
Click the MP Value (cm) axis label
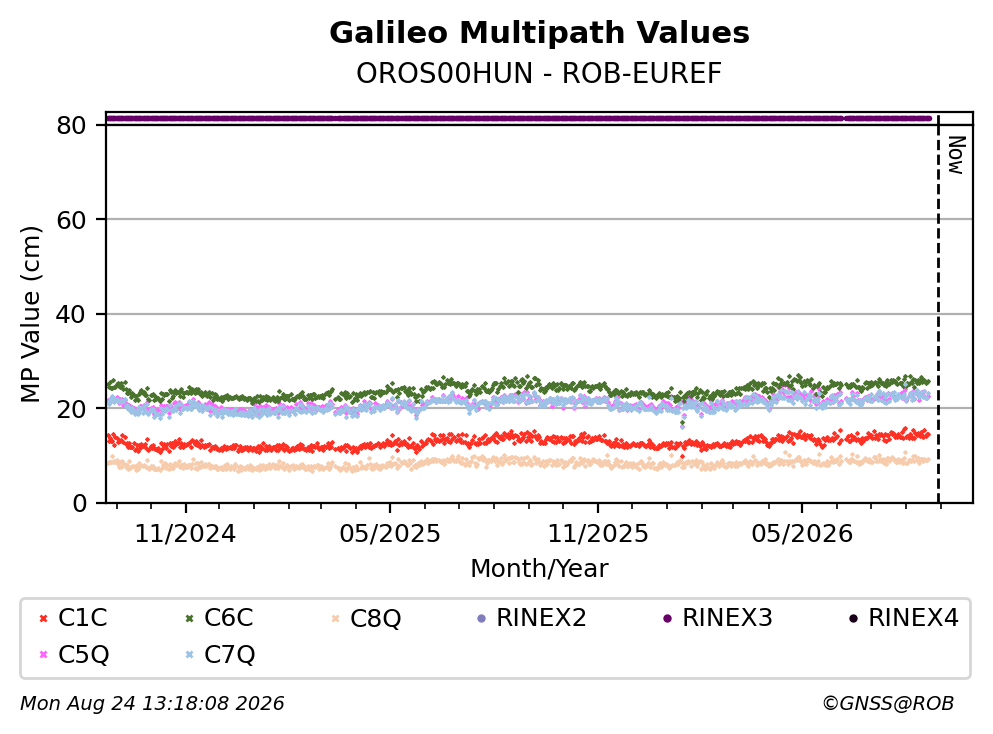point(30,314)
